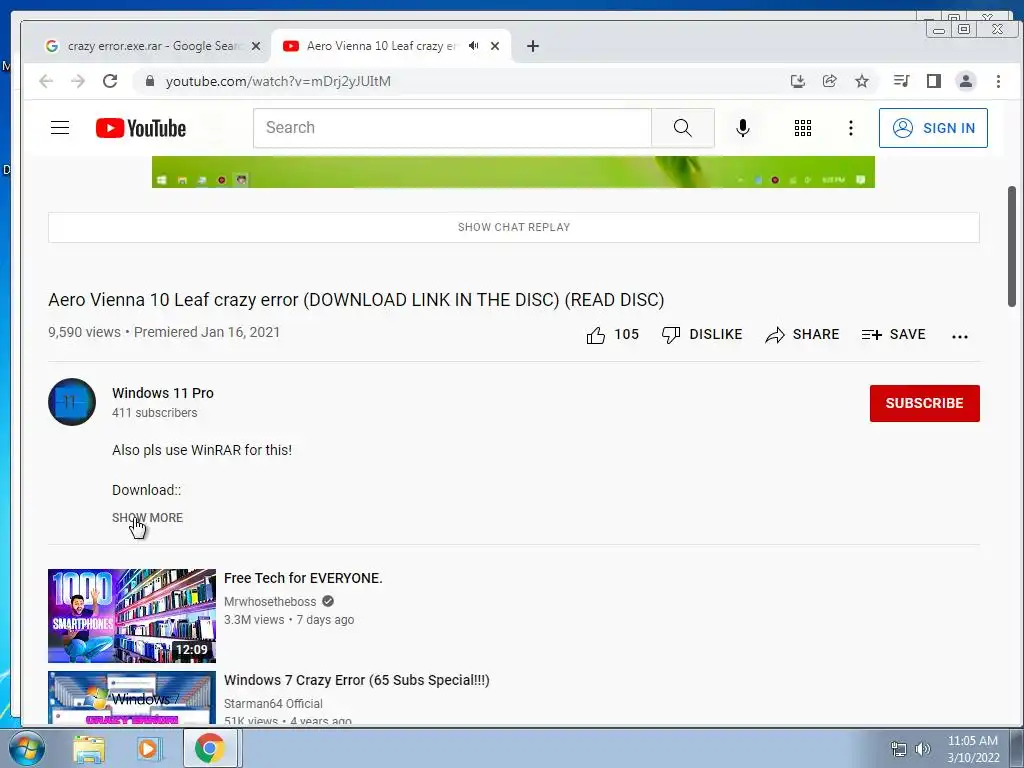
Task: Open the Free Tech for EVERYONE thumbnail
Action: pos(132,615)
